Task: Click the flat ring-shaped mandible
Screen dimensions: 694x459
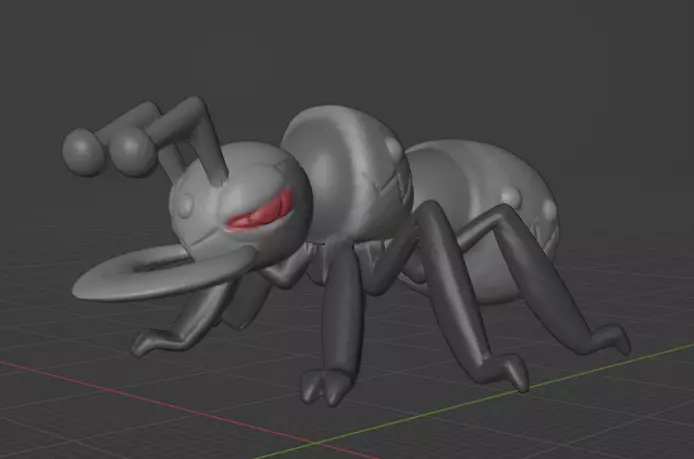Action: [x=164, y=273]
